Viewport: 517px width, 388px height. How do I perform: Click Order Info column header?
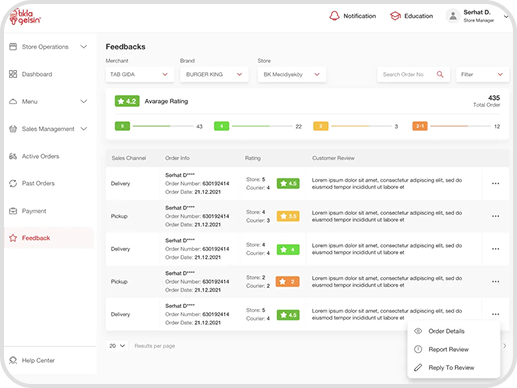(x=177, y=158)
